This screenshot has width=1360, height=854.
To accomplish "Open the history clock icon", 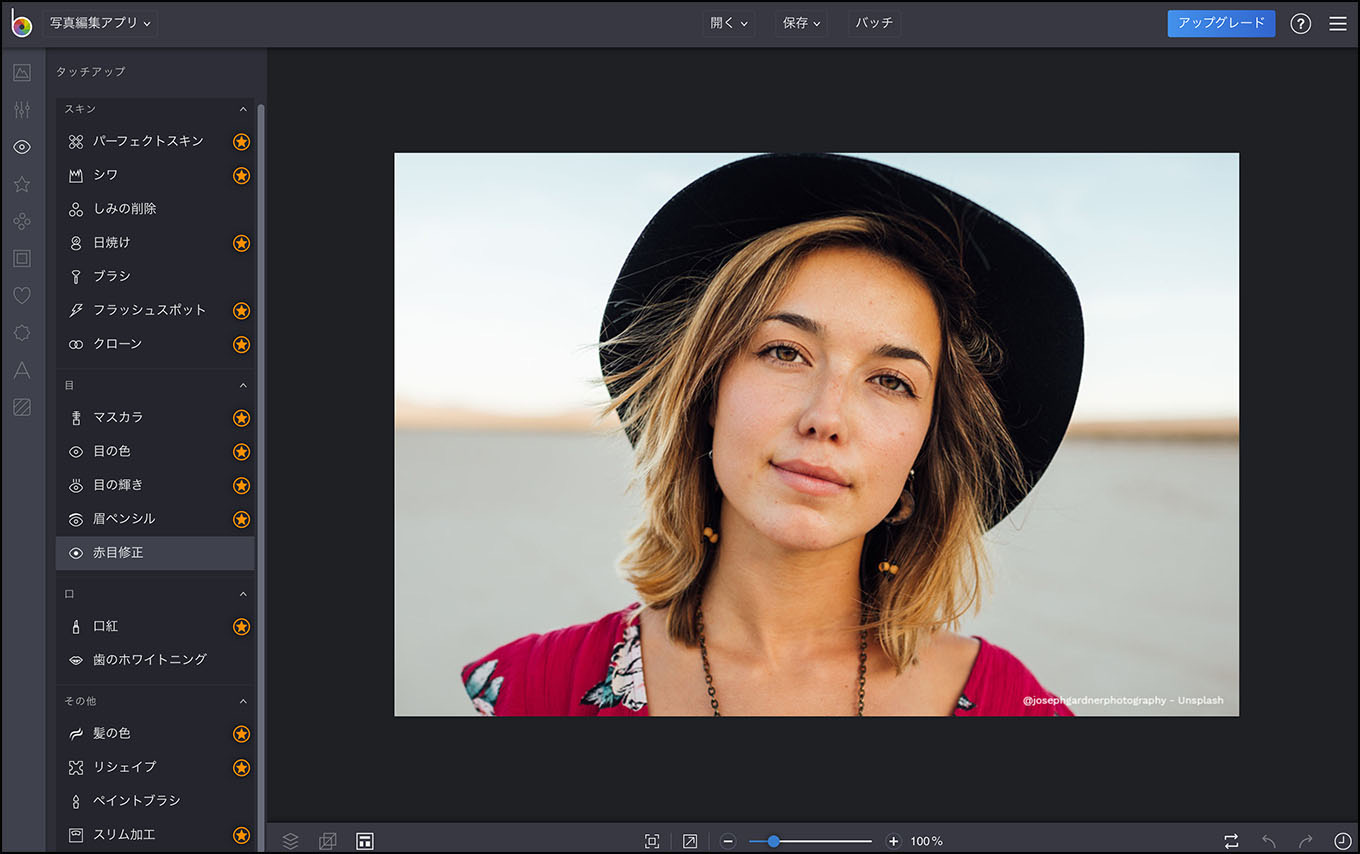I will click(1343, 841).
